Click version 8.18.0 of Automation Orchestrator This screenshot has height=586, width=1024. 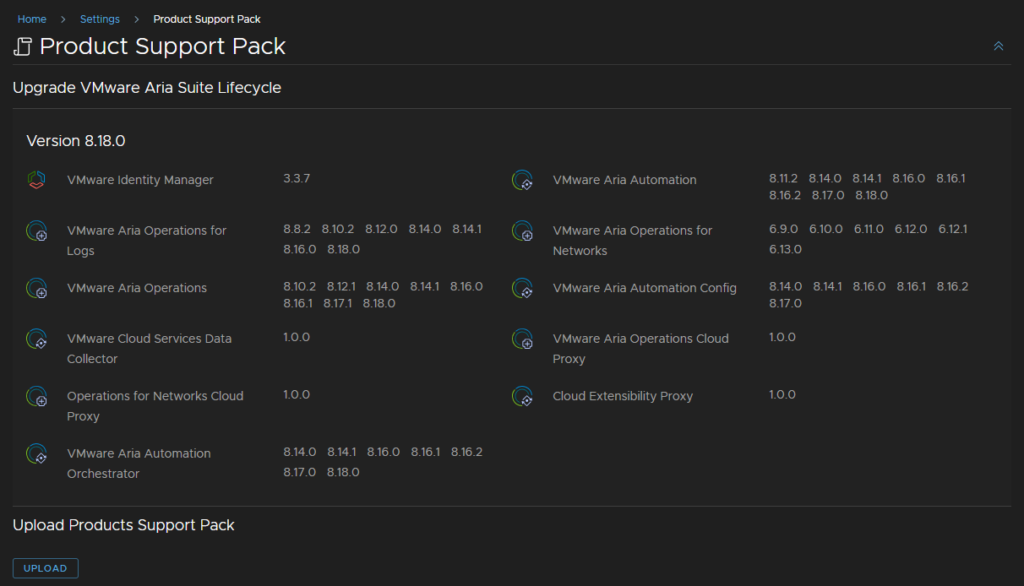click(x=343, y=472)
